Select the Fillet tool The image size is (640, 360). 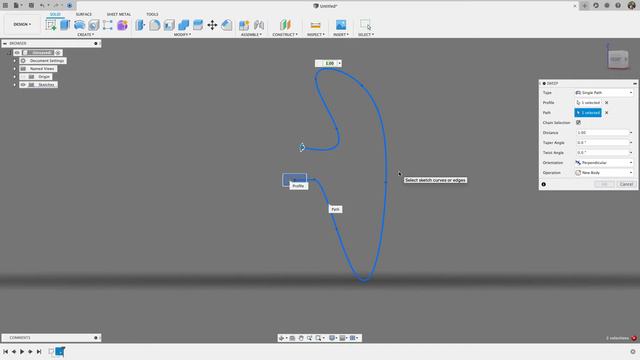(155, 25)
